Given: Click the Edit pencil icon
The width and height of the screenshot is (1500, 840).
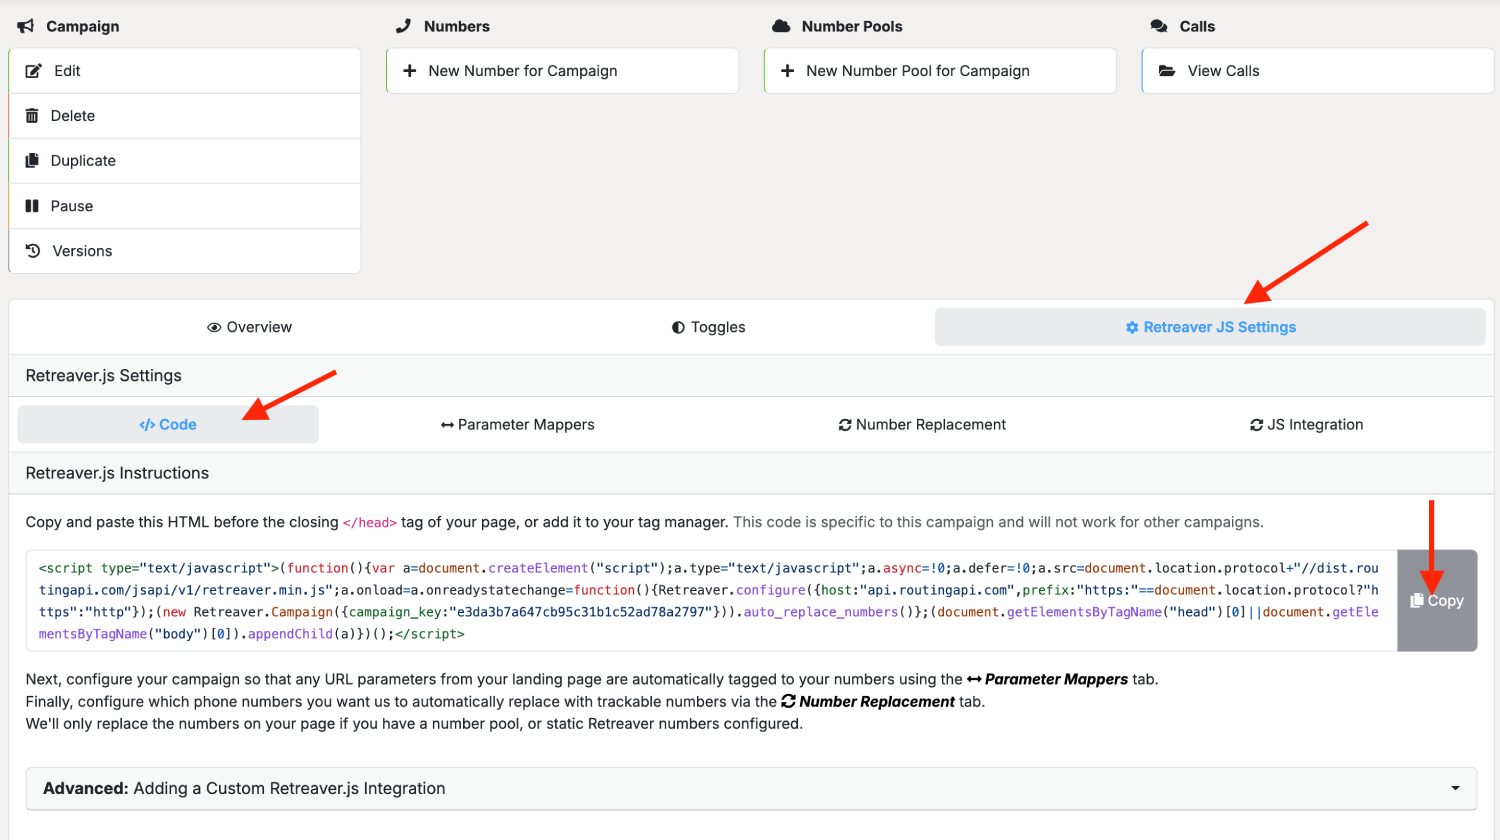Looking at the screenshot, I should tap(33, 71).
